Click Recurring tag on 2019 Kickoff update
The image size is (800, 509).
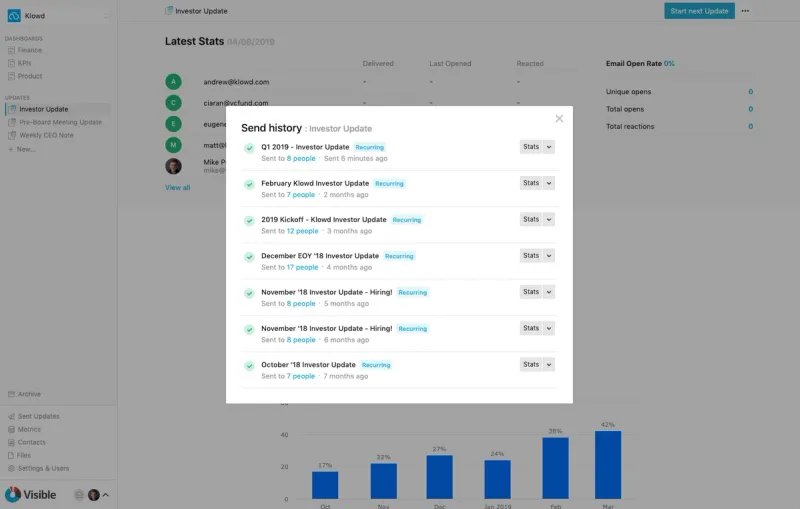[407, 220]
